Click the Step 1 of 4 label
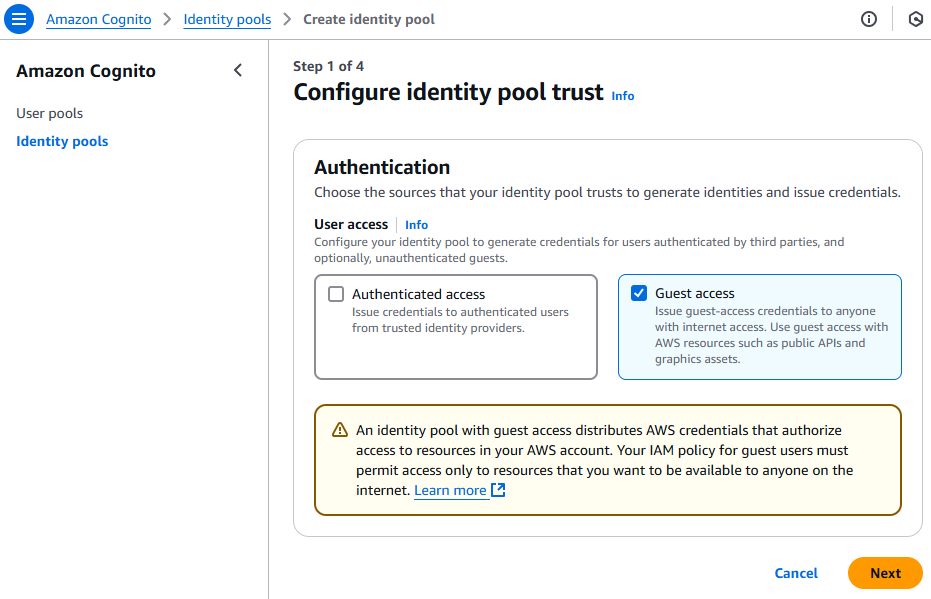This screenshot has width=931, height=599. click(x=328, y=66)
